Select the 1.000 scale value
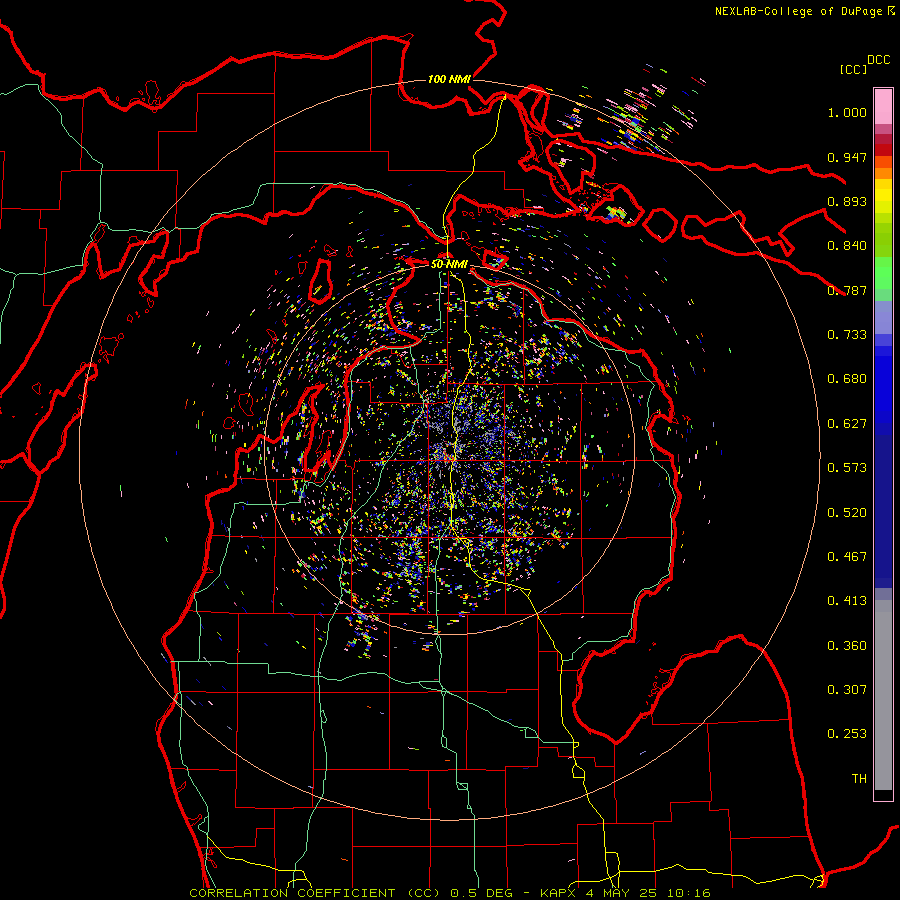Image resolution: width=900 pixels, height=900 pixels. [x=847, y=112]
